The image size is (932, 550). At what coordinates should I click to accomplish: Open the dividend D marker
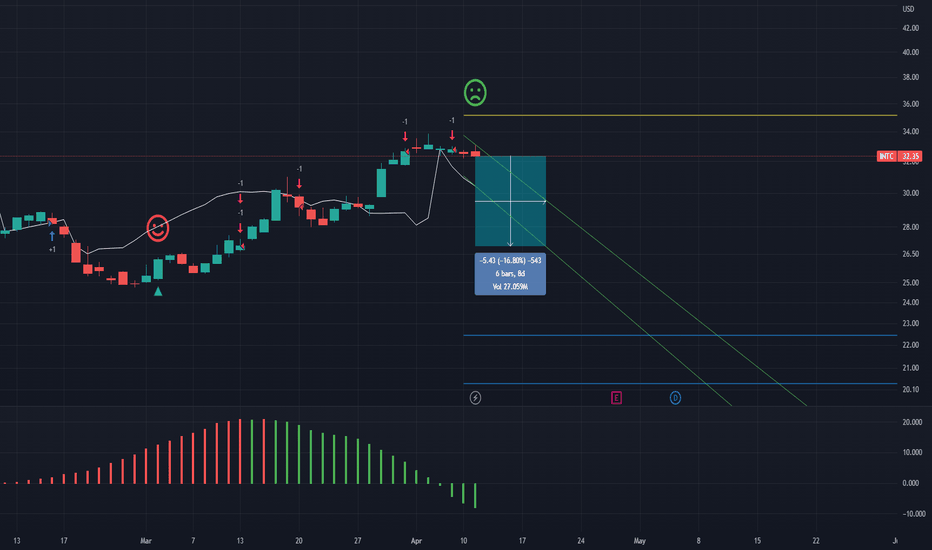tap(675, 398)
